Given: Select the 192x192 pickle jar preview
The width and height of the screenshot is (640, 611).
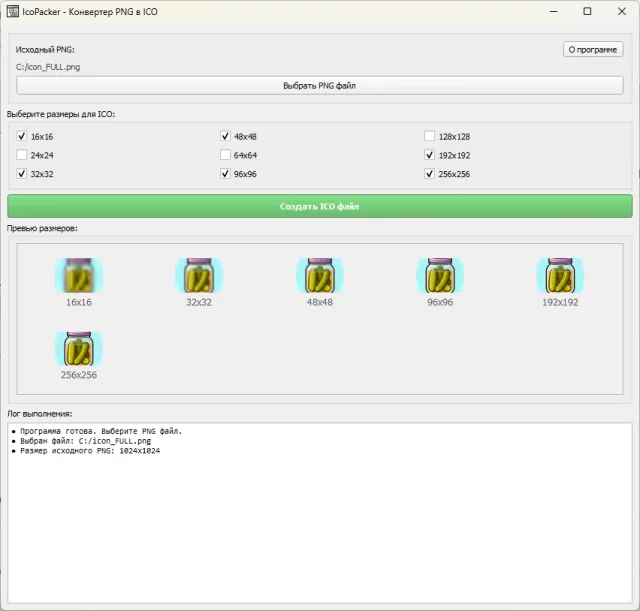Looking at the screenshot, I should [x=560, y=275].
